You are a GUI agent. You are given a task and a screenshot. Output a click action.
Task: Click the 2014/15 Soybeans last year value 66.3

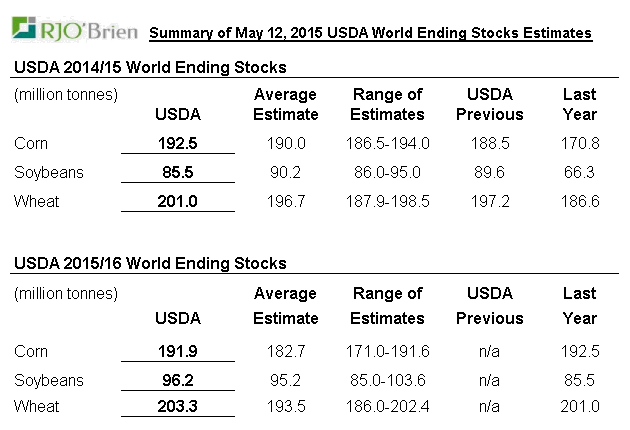(x=579, y=173)
